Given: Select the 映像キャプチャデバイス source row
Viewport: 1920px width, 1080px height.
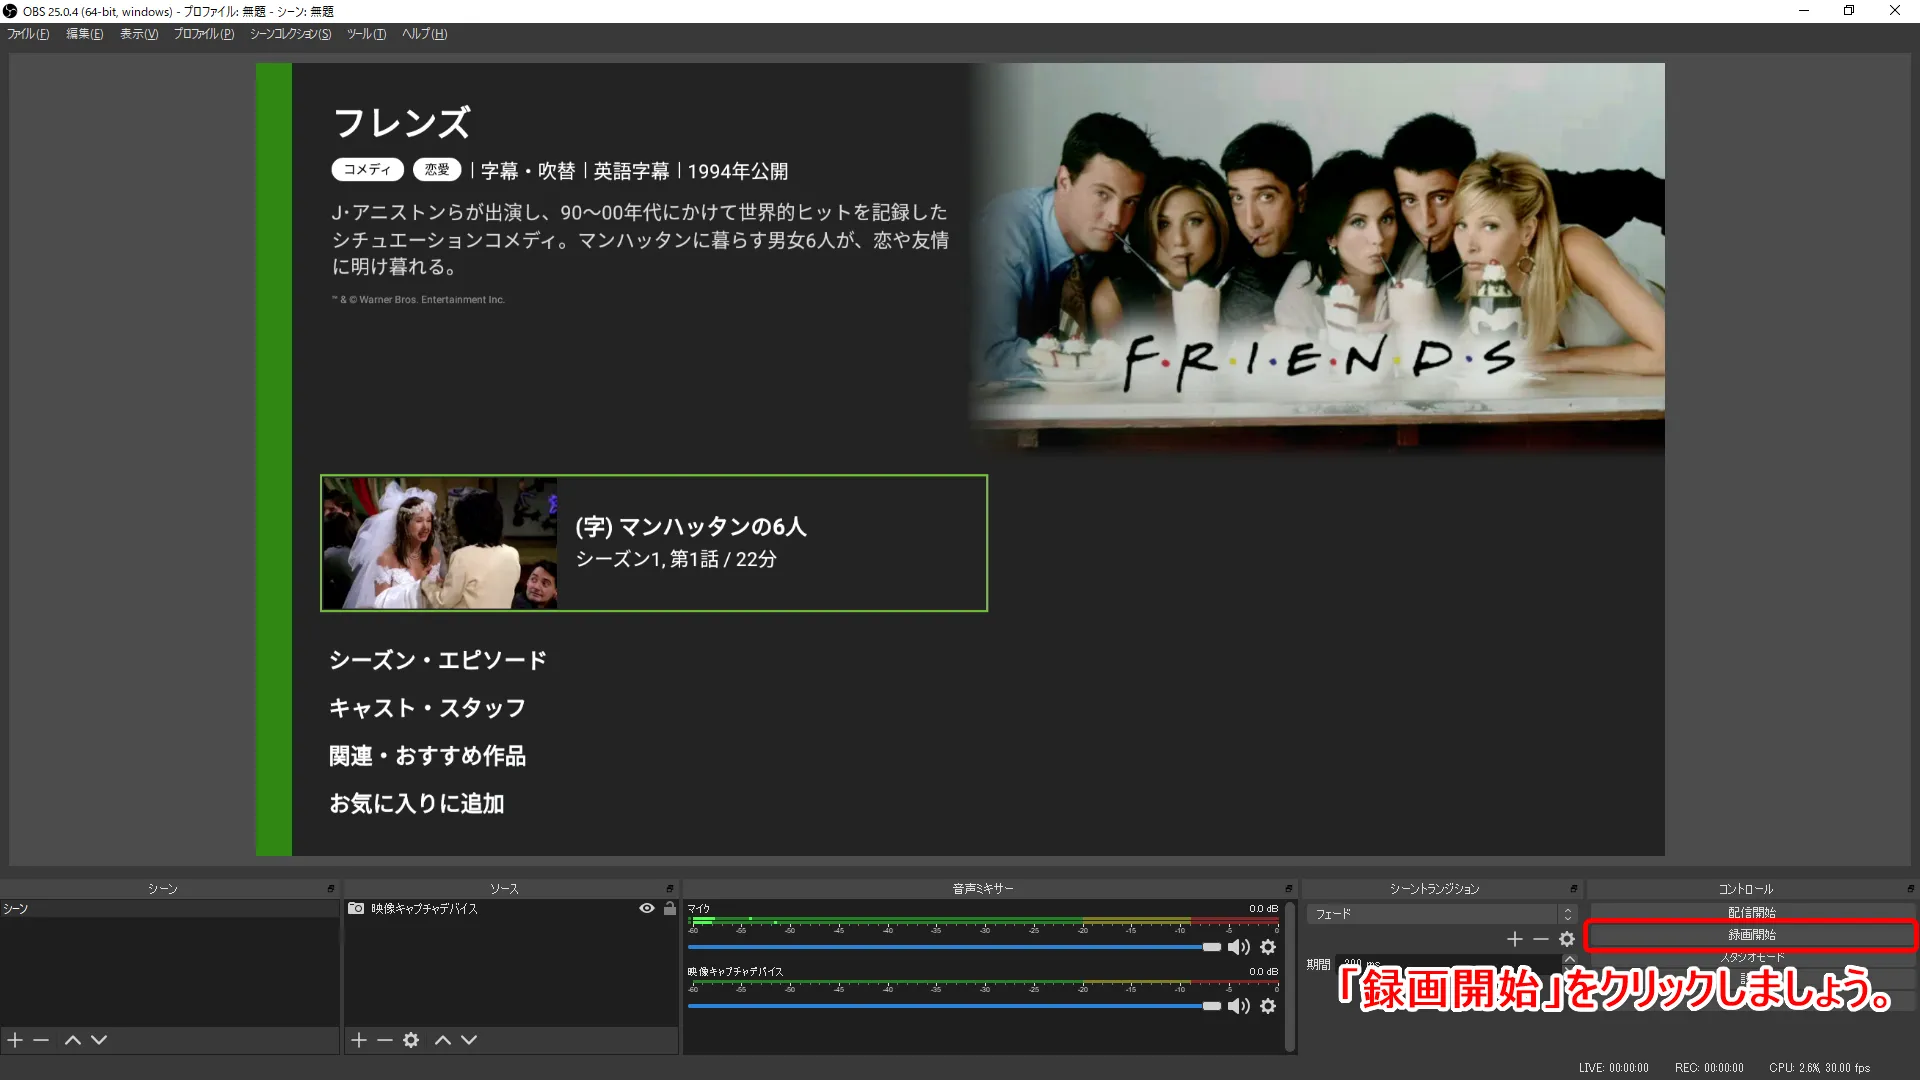Looking at the screenshot, I should point(511,909).
